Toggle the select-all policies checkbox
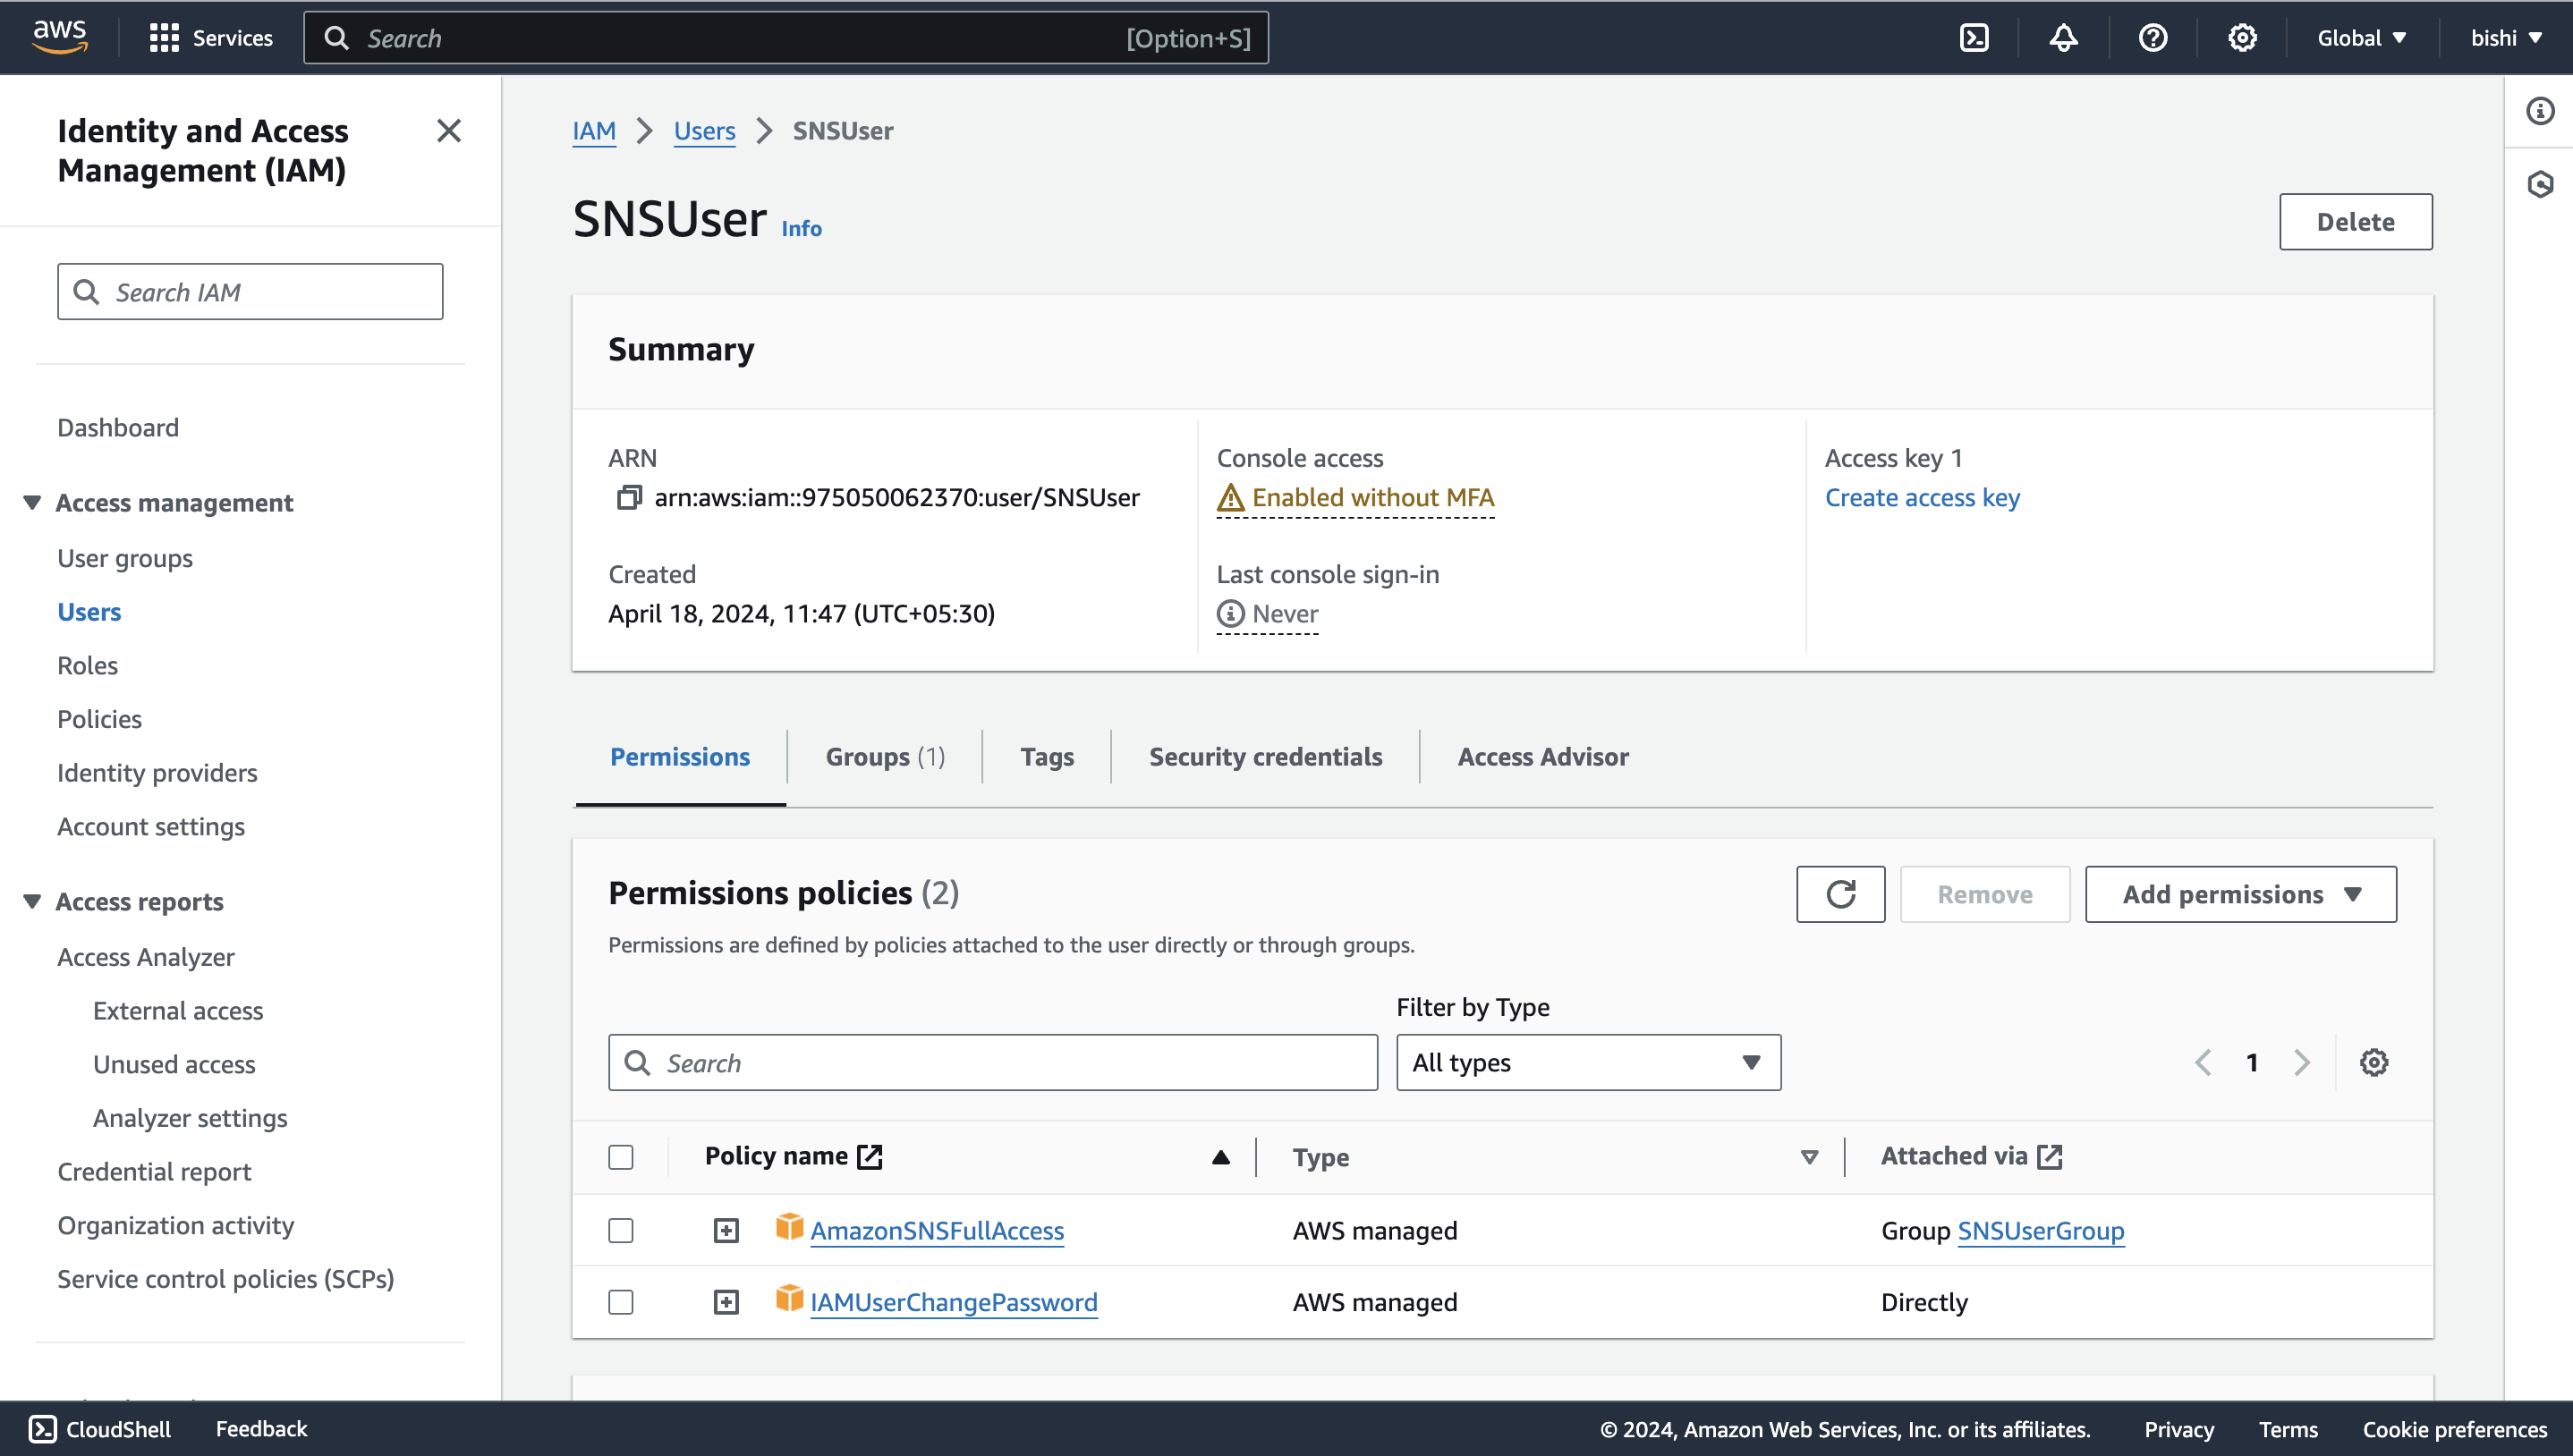 [621, 1157]
